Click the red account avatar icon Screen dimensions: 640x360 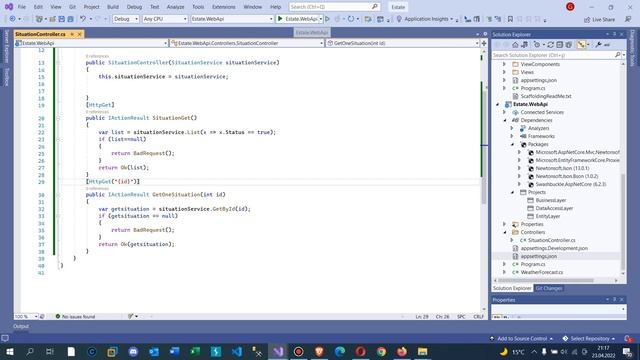point(570,7)
